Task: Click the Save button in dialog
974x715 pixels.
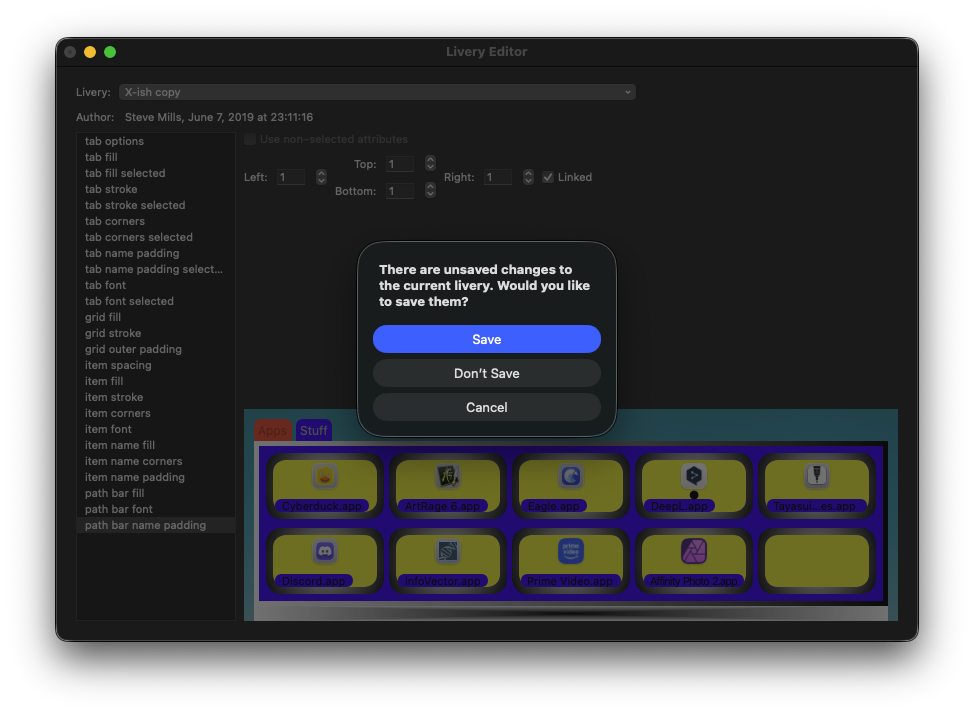Action: tap(487, 339)
